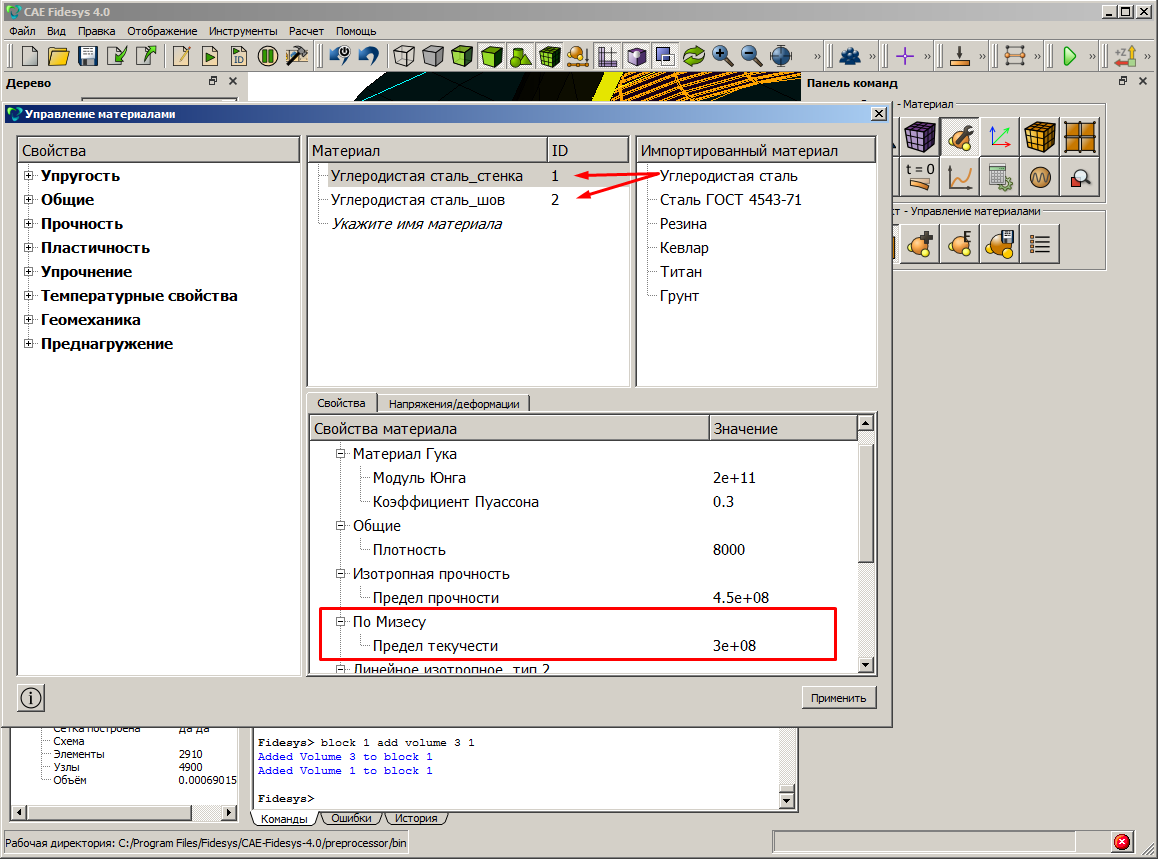The height and width of the screenshot is (859, 1158).
Task: Click the hammer tool icon
Action: pos(297,56)
